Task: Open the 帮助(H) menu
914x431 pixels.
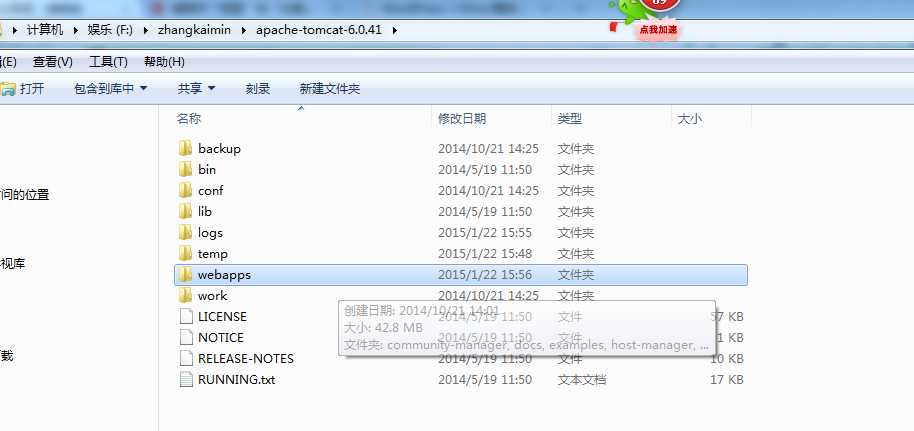Action: pyautogui.click(x=164, y=62)
